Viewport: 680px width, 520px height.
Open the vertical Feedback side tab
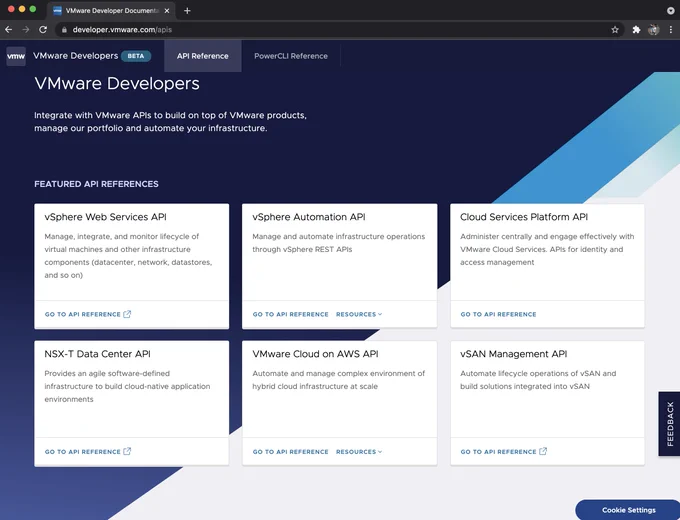point(669,424)
